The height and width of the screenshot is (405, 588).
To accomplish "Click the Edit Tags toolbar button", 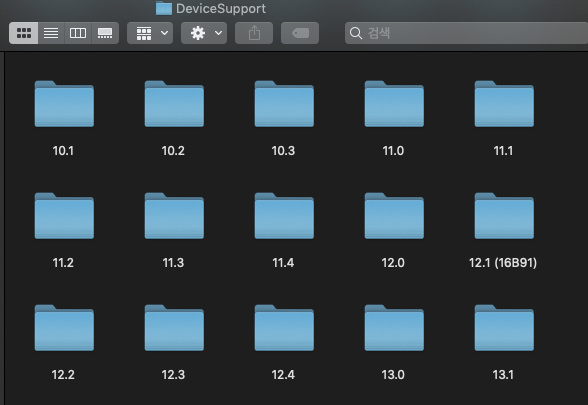I will [x=300, y=33].
